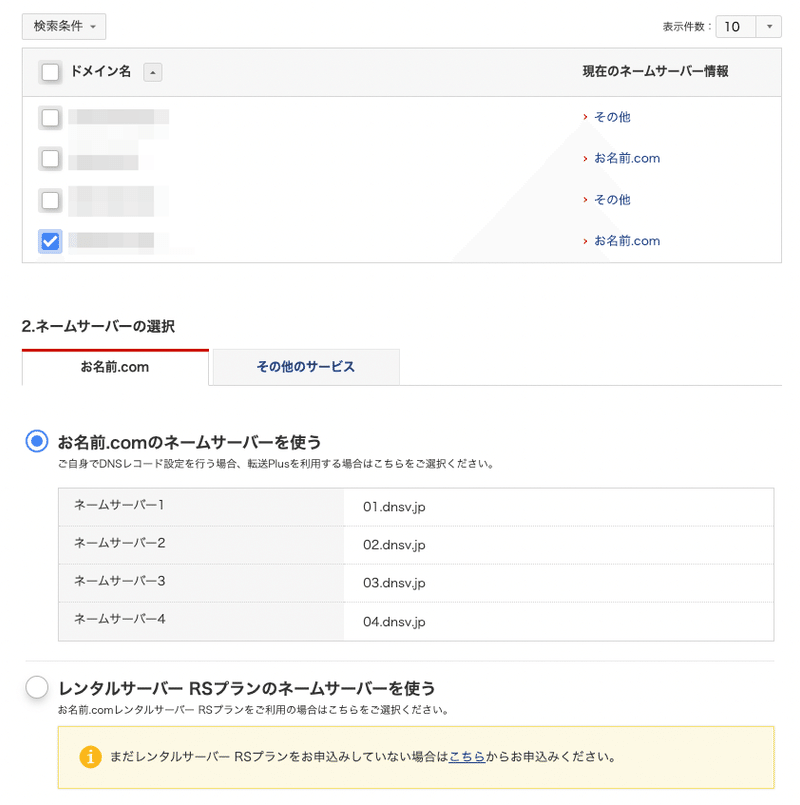Open the 検索条件 dropdown button
Viewport: 800px width, 805px height.
point(64,26)
